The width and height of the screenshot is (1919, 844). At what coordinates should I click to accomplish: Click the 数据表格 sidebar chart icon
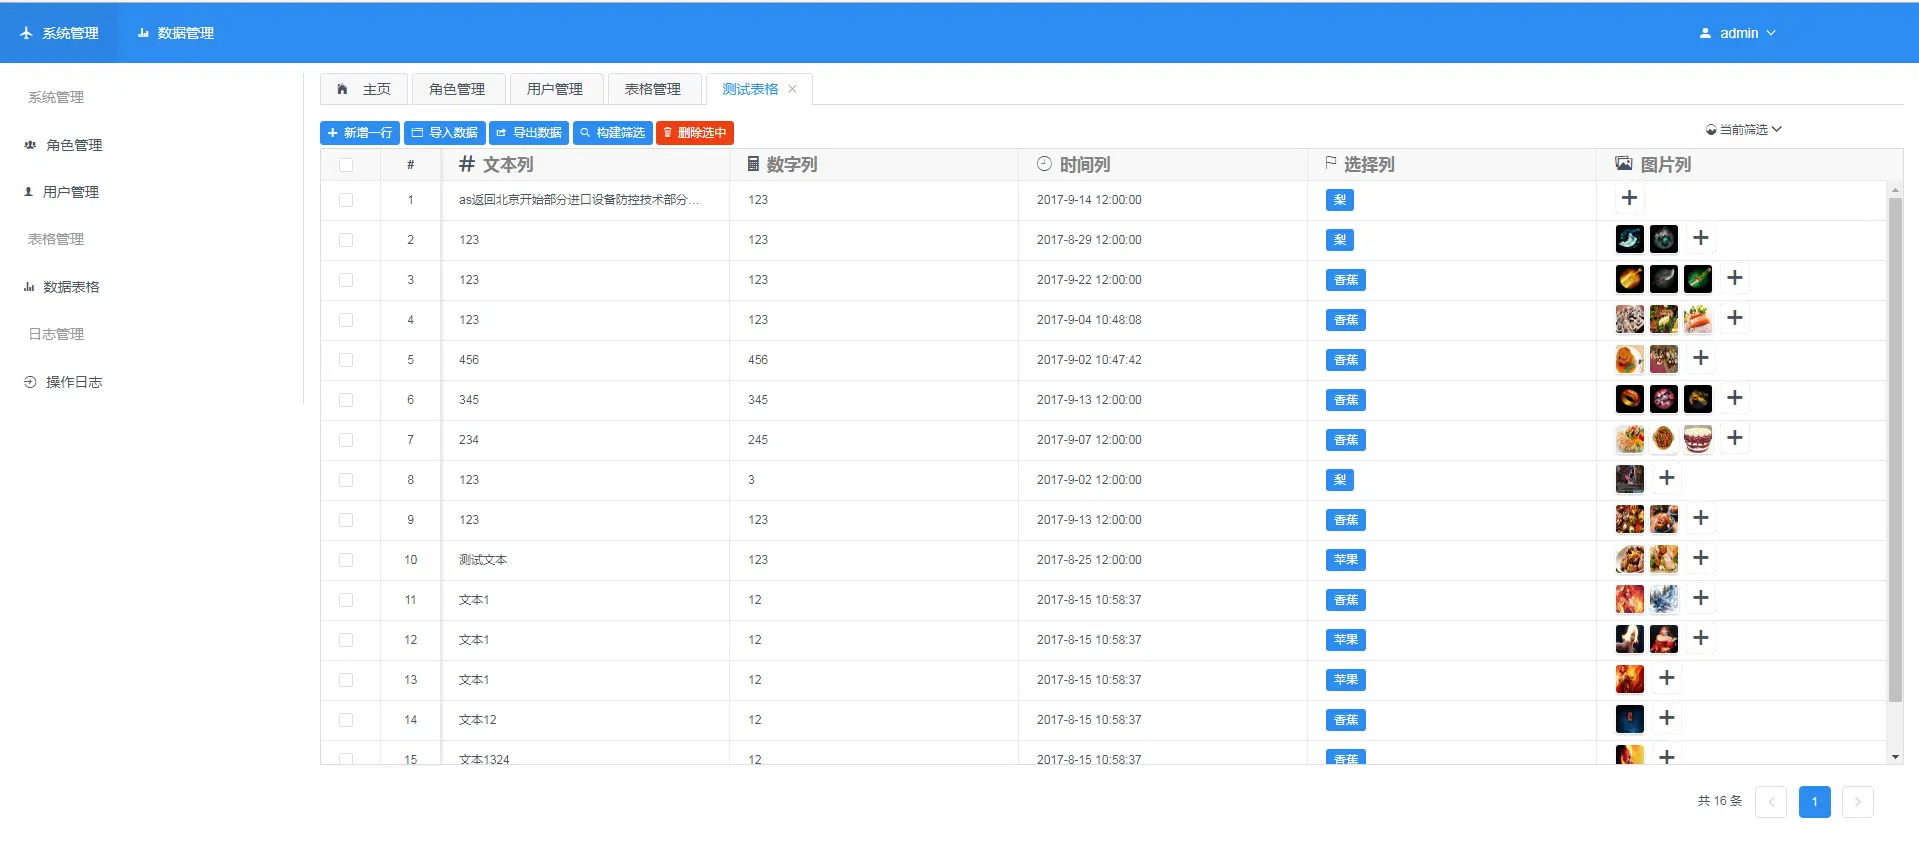[29, 287]
